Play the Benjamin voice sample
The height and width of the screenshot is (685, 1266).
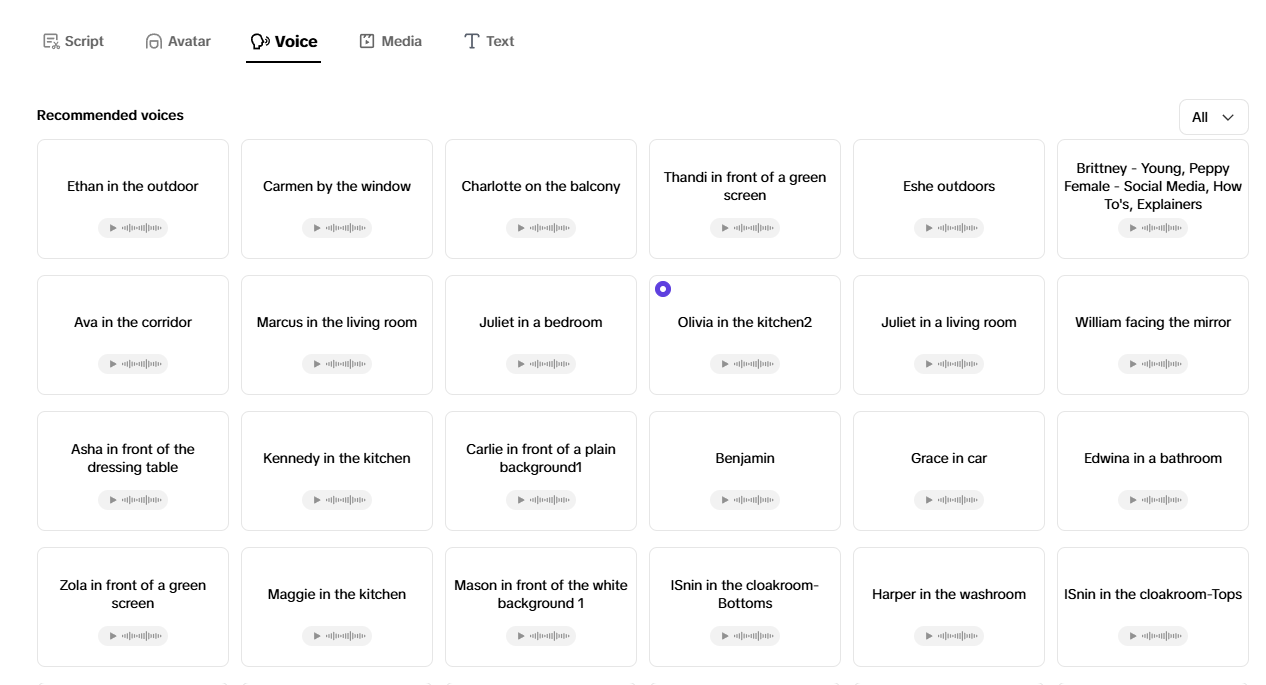click(745, 500)
